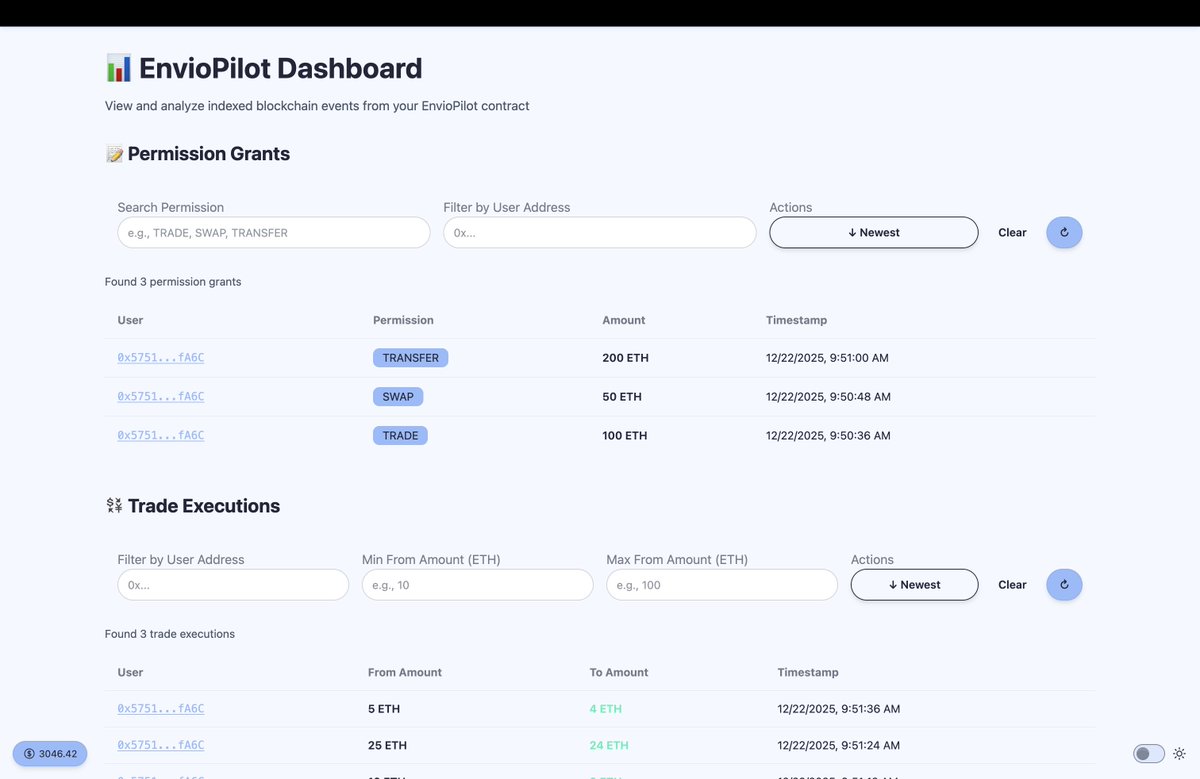Click the TRANSFER permission badge
The height and width of the screenshot is (779, 1200).
[410, 358]
